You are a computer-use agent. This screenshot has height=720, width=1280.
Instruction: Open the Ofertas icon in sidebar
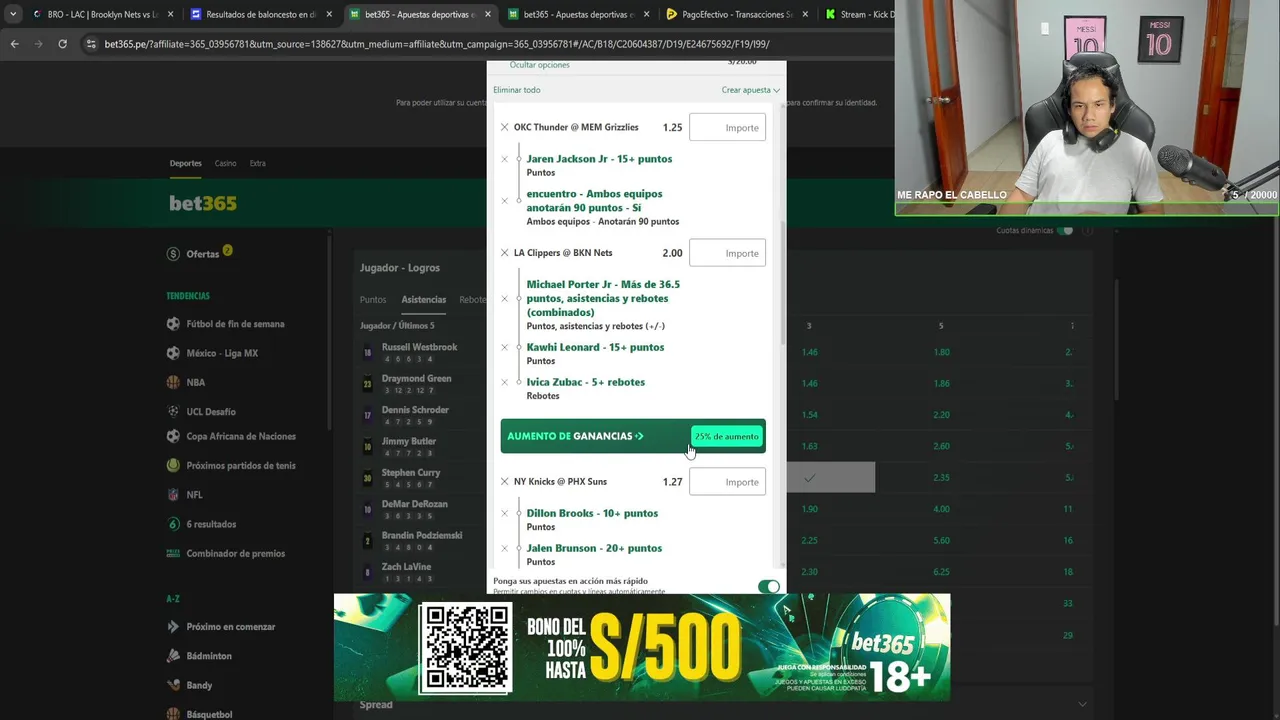tap(173, 254)
